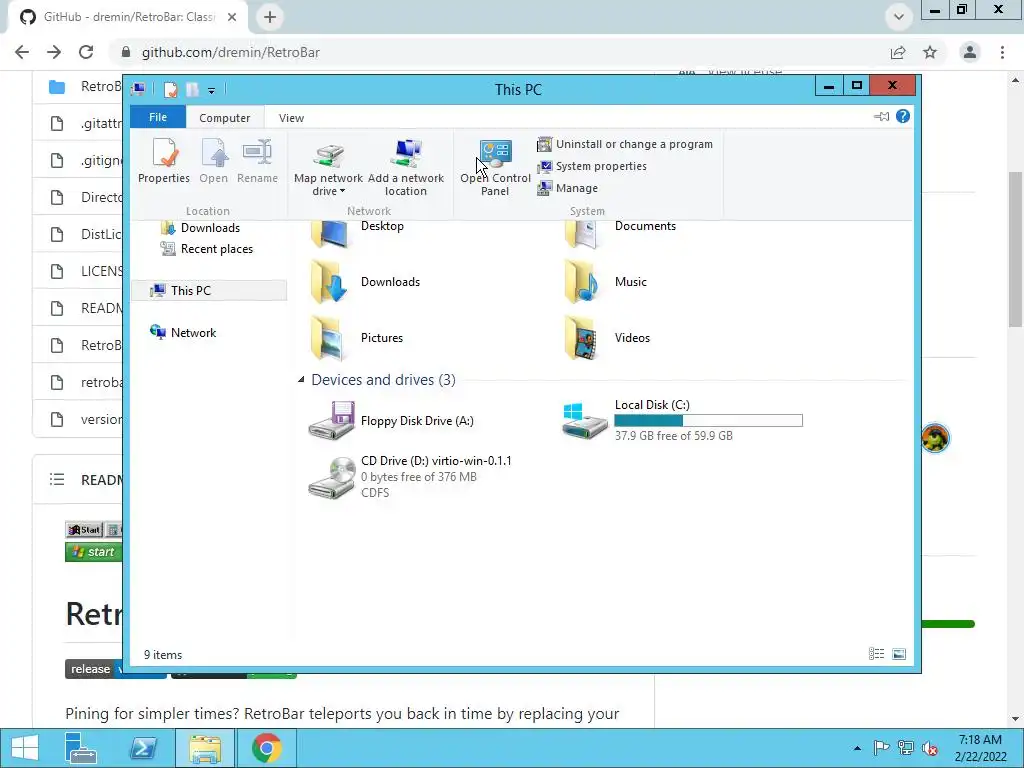The height and width of the screenshot is (768, 1024).
Task: Select Floppy Disk Drive (A:)
Action: [392, 421]
